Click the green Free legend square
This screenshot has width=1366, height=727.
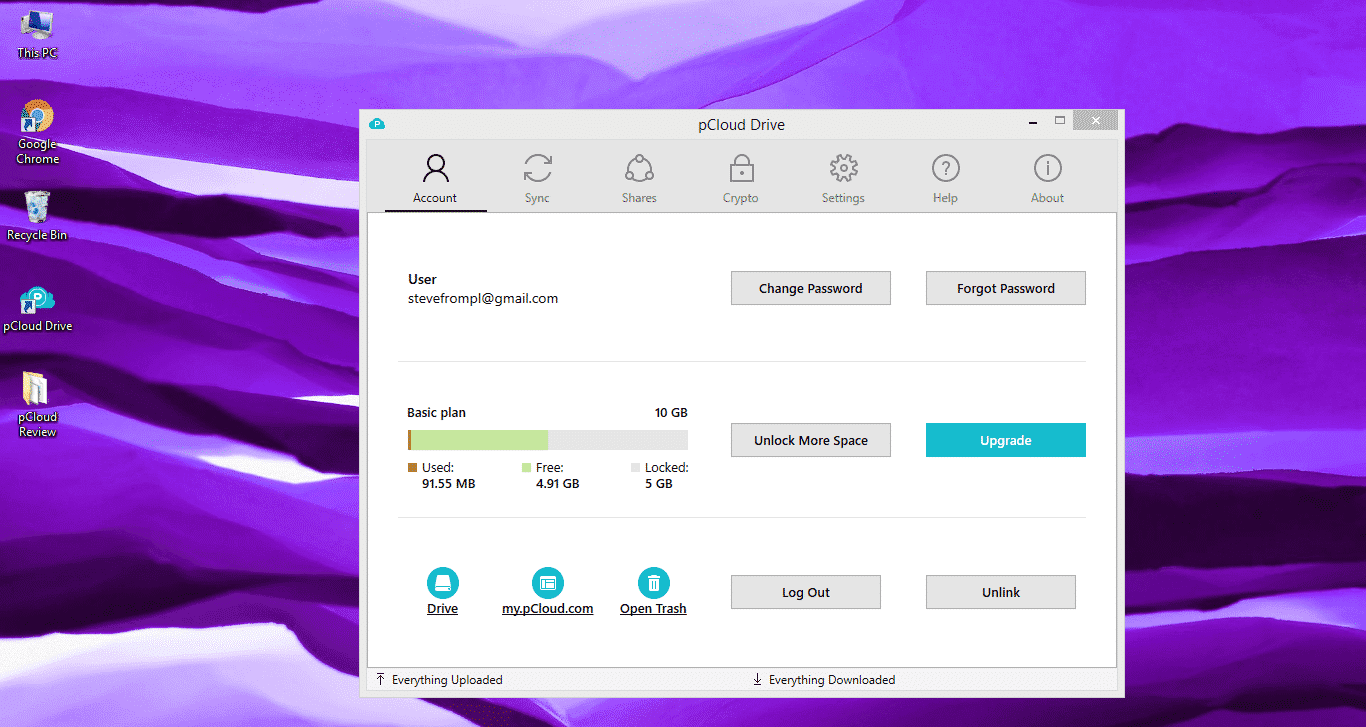[x=526, y=467]
